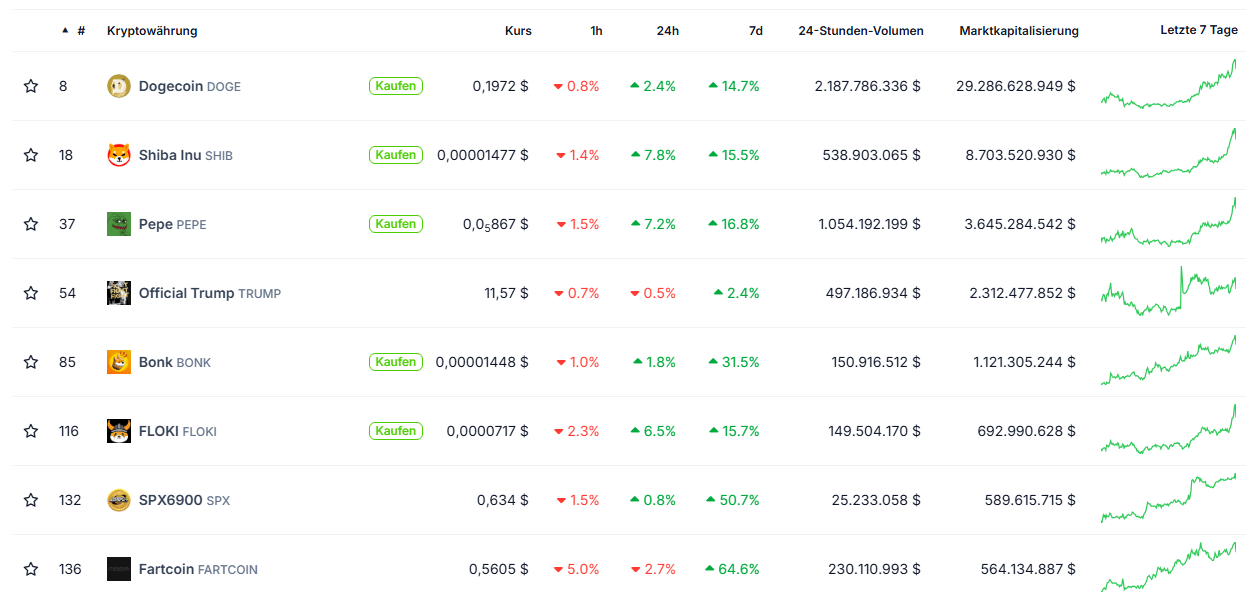Viewport: 1259px width, 601px height.
Task: Add Fartcoin to favorites with star
Action: tap(31, 569)
